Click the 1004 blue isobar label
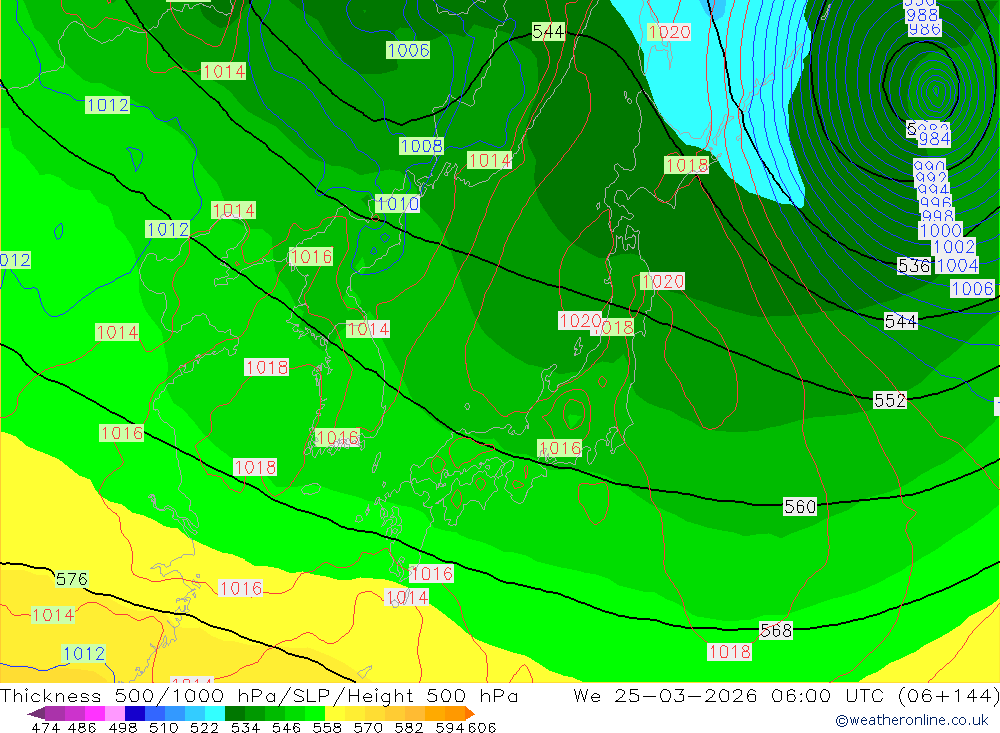The height and width of the screenshot is (733, 1000). coord(958,265)
